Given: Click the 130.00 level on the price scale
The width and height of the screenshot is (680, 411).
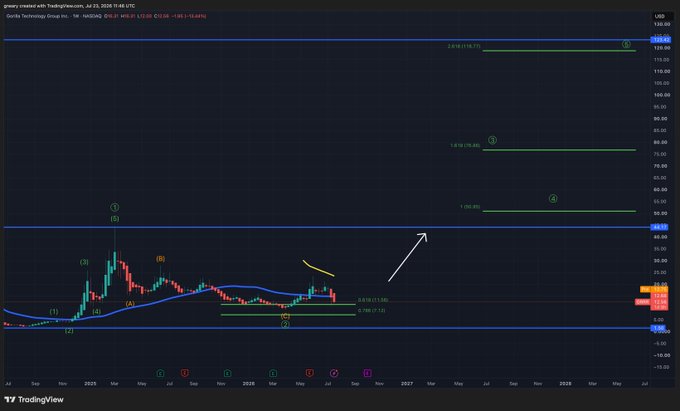Looking at the screenshot, I should 662,24.
